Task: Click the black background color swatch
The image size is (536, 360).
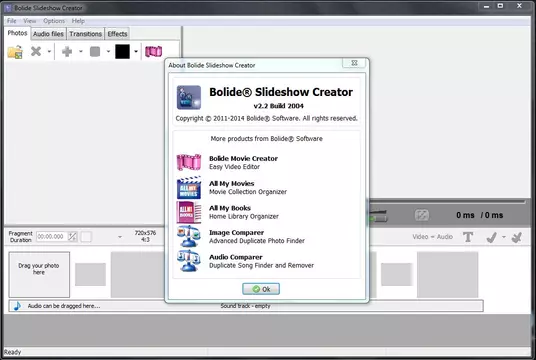Action: click(122, 52)
